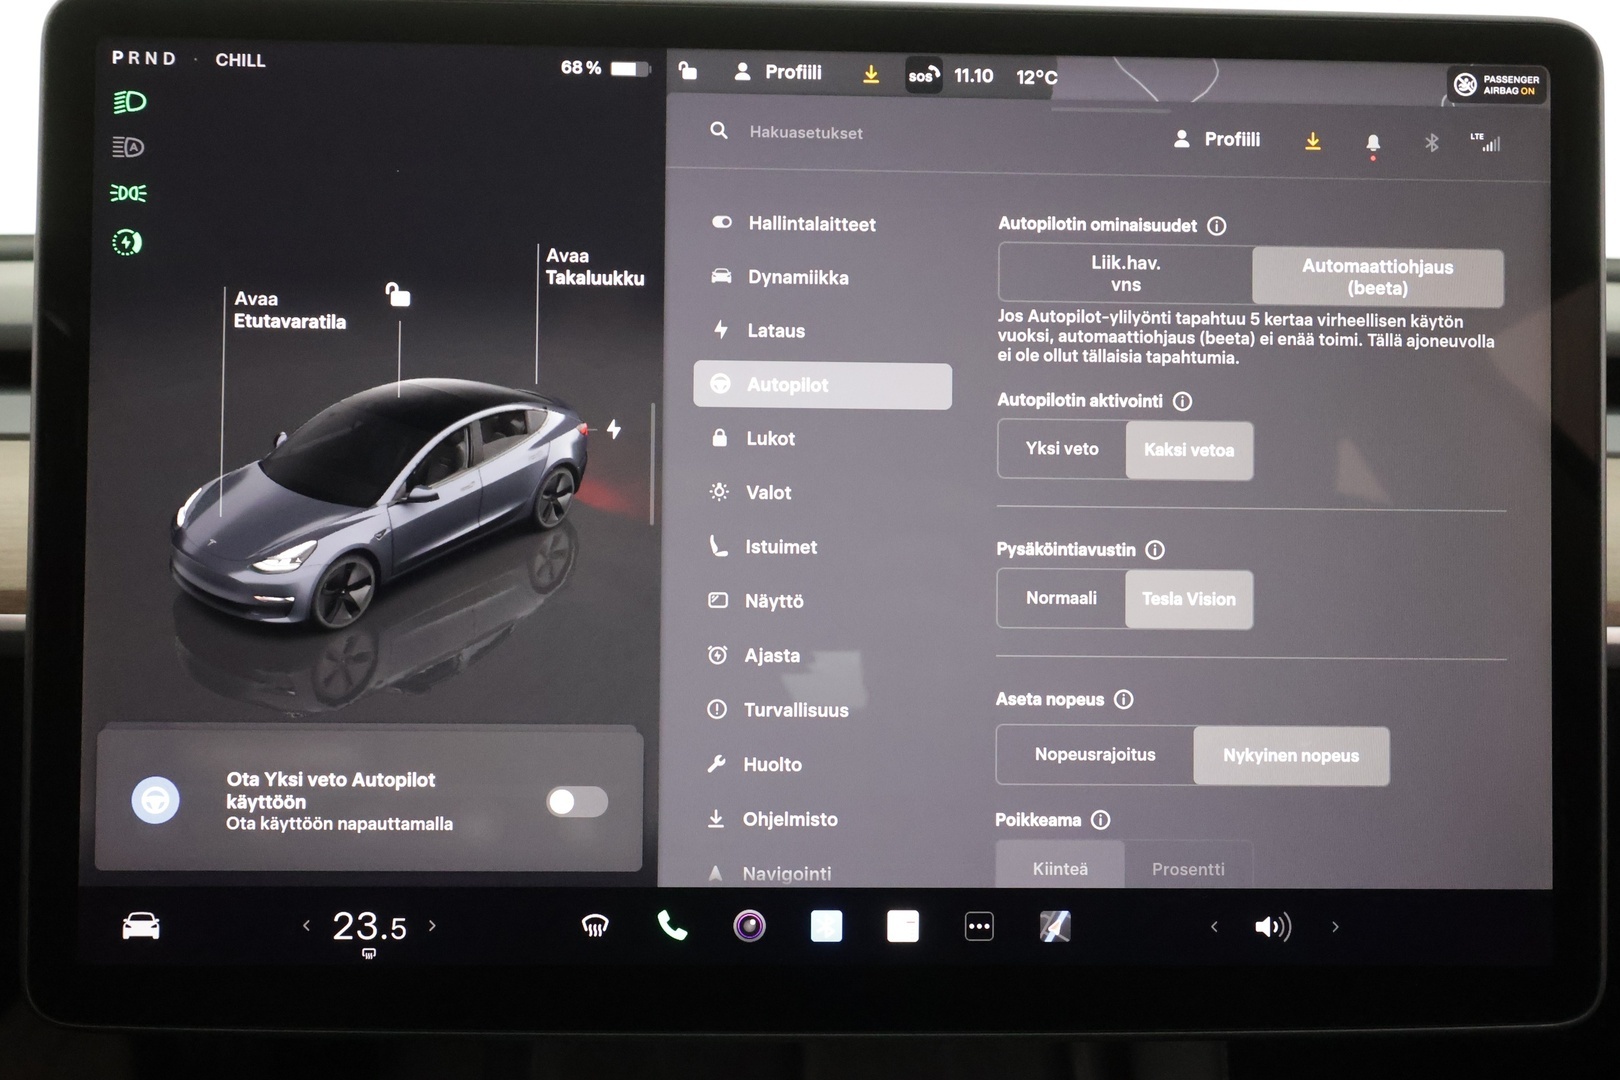Toggle Yksi veto Autopilot switch

(x=577, y=801)
